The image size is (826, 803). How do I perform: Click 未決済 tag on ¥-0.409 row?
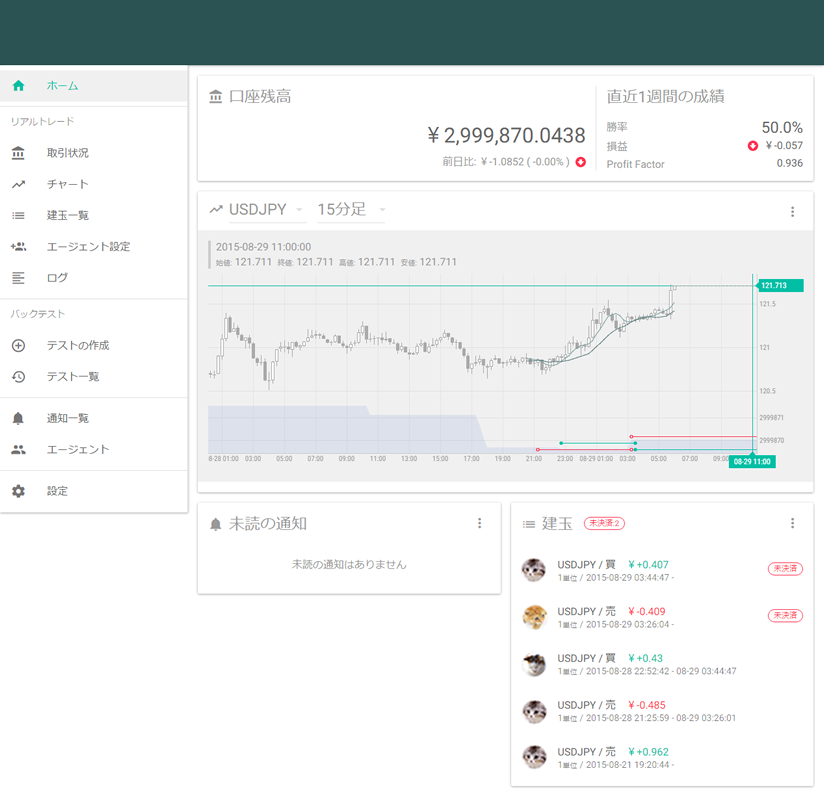785,615
